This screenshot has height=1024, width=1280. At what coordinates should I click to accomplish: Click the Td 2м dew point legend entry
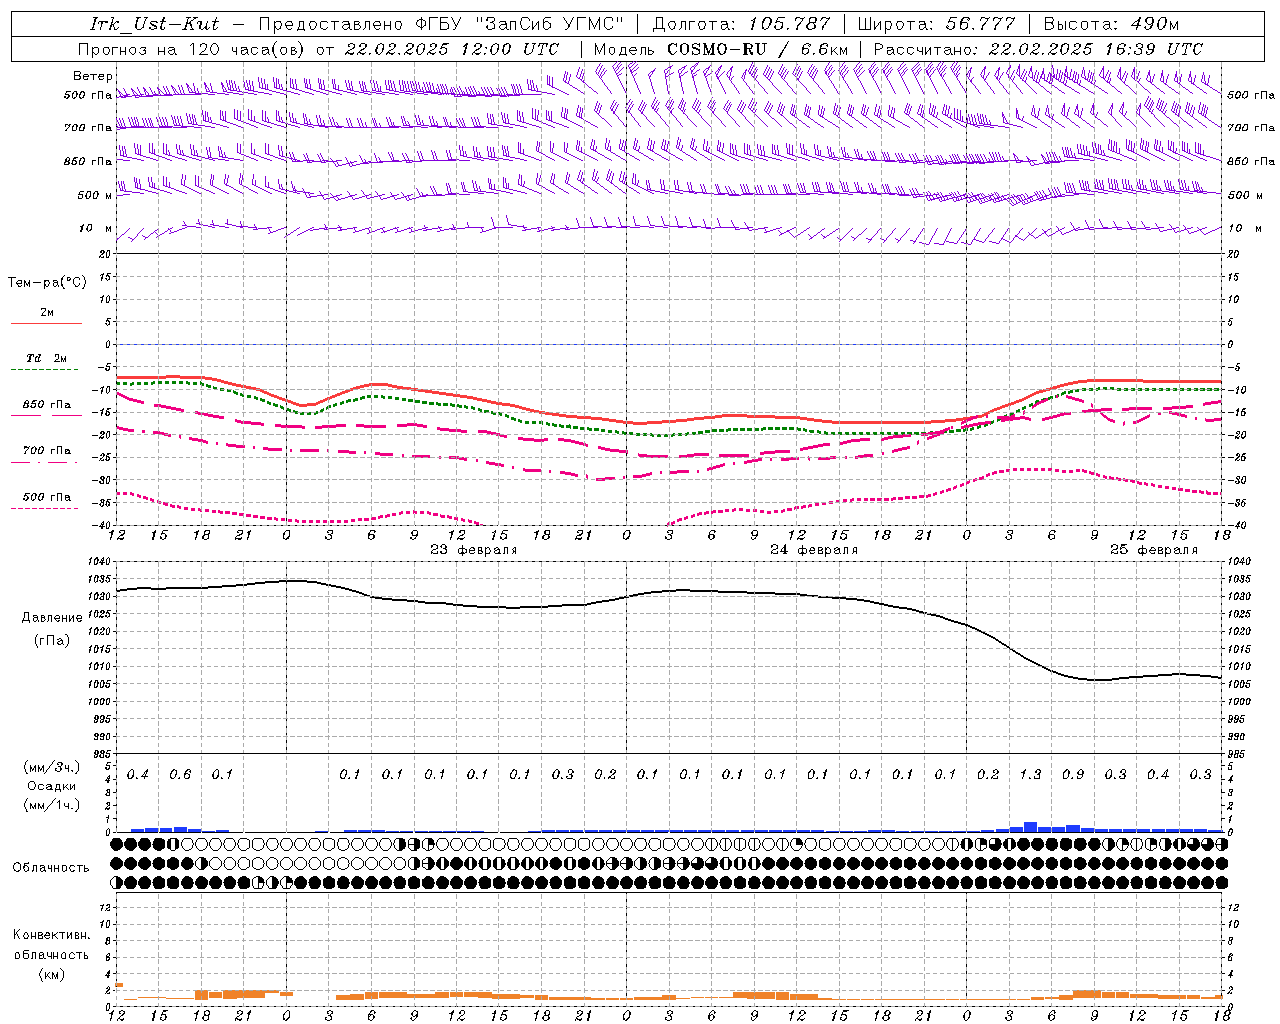46,358
